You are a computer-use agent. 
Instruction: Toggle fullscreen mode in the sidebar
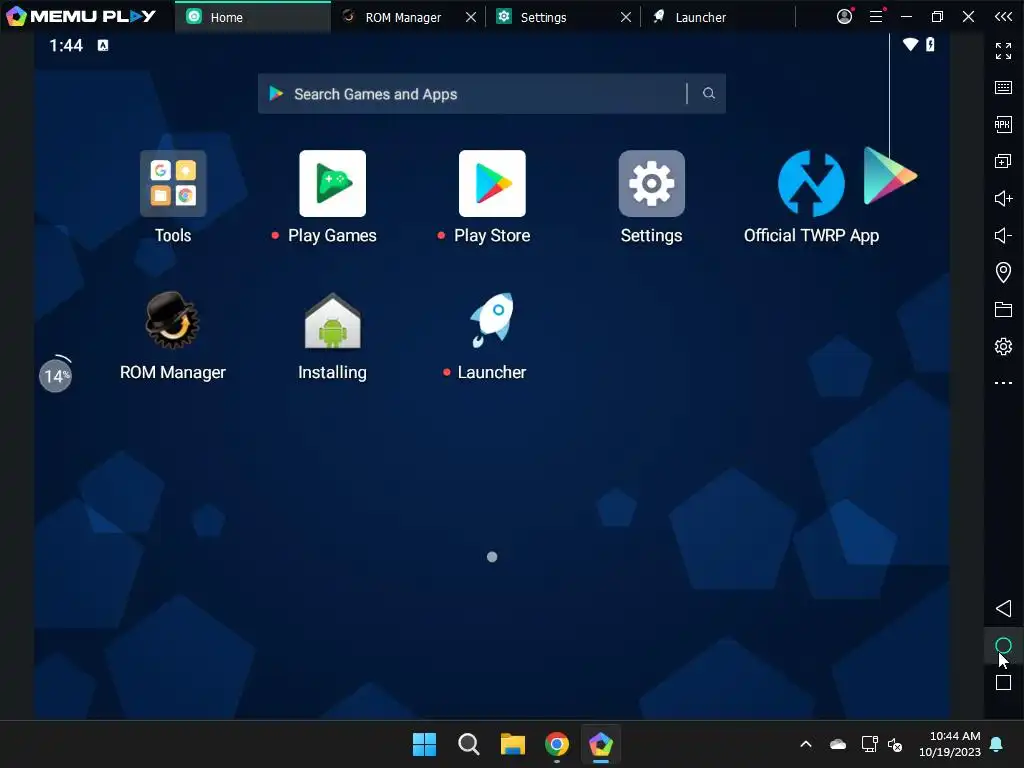1003,50
